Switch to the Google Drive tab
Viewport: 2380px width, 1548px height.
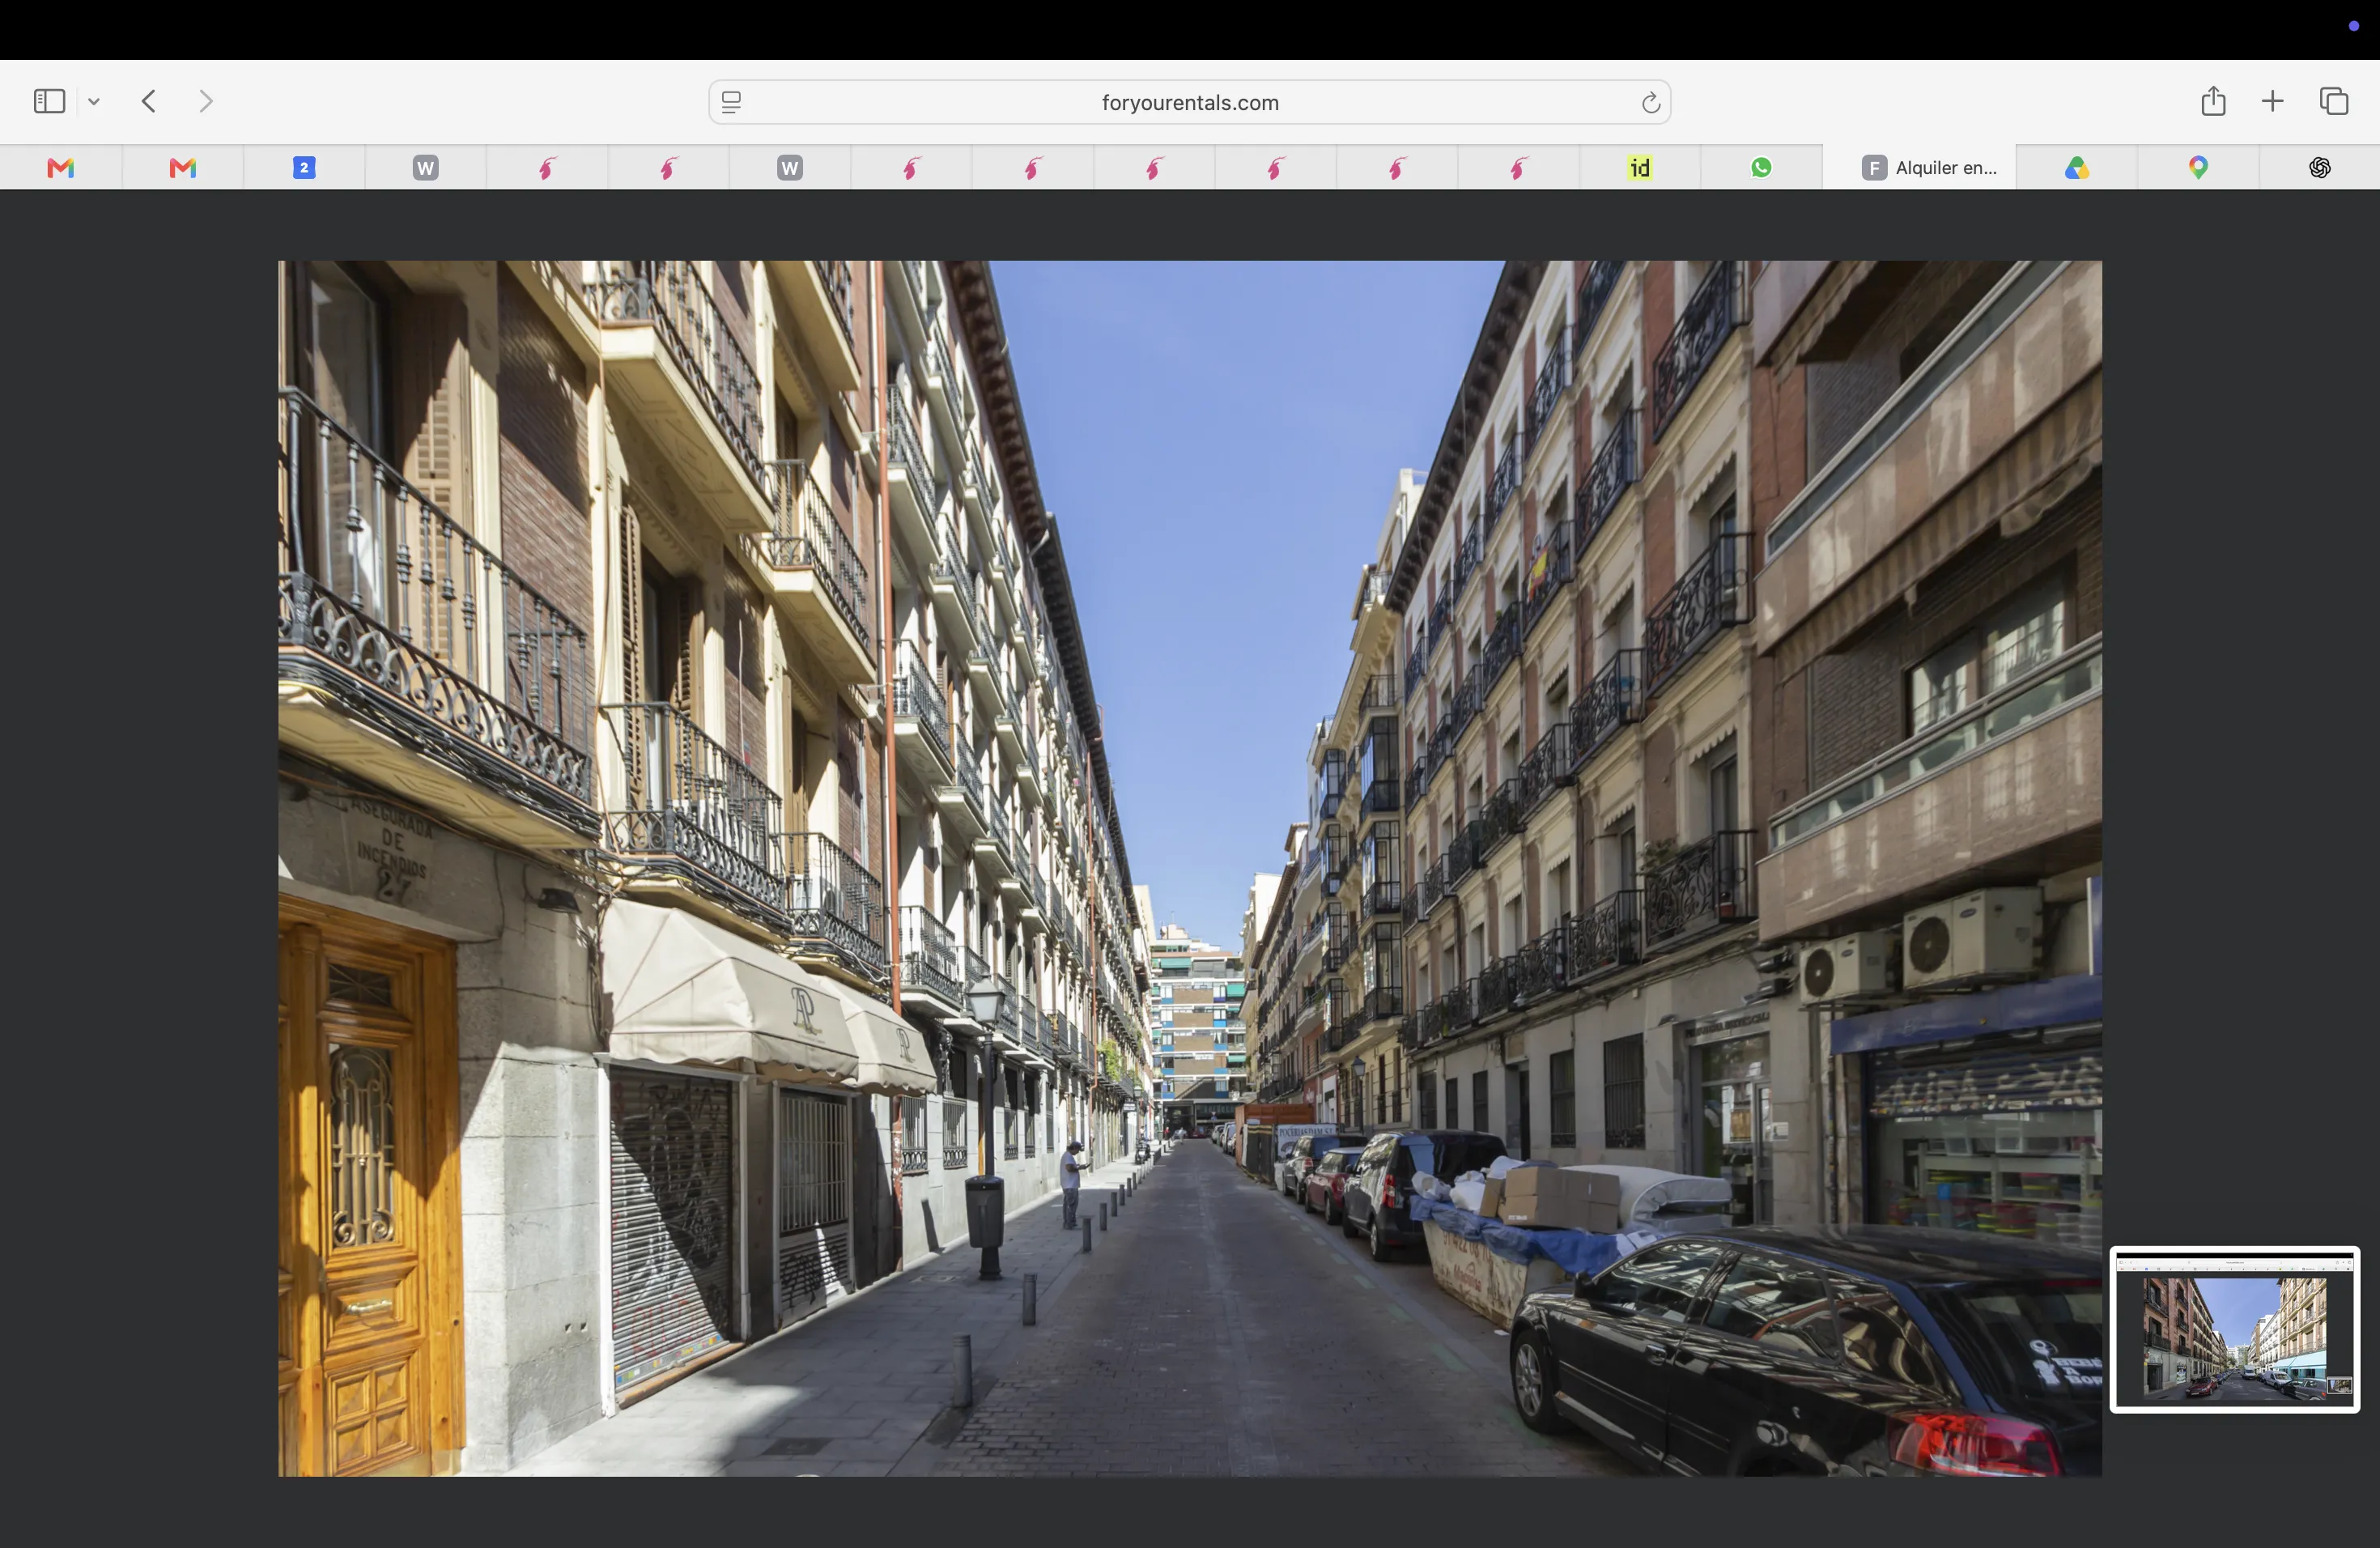click(2077, 167)
